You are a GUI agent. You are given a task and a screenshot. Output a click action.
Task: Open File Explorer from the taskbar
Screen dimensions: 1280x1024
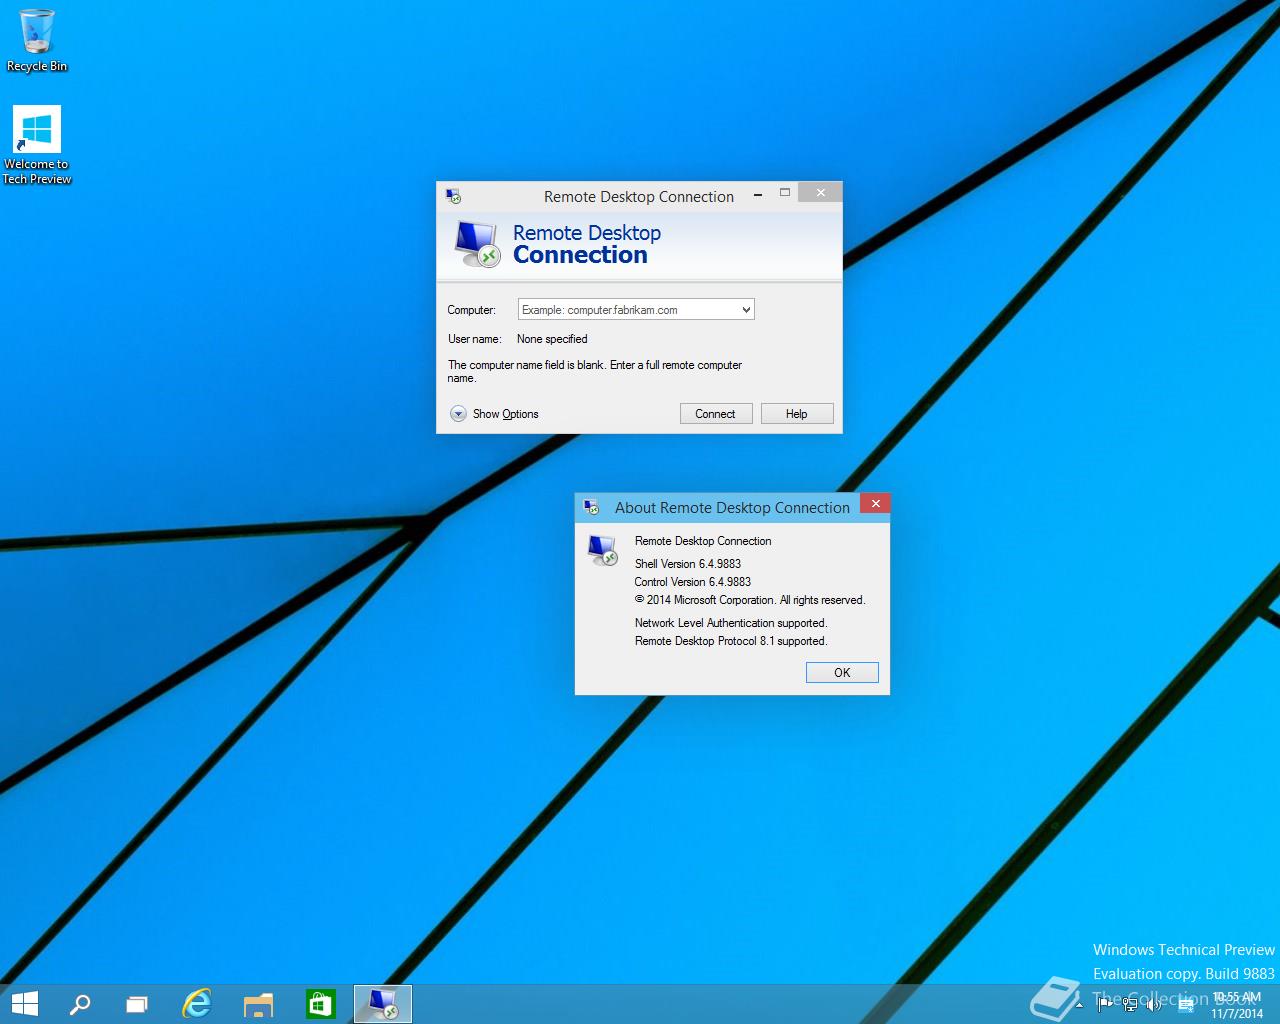click(x=258, y=1004)
